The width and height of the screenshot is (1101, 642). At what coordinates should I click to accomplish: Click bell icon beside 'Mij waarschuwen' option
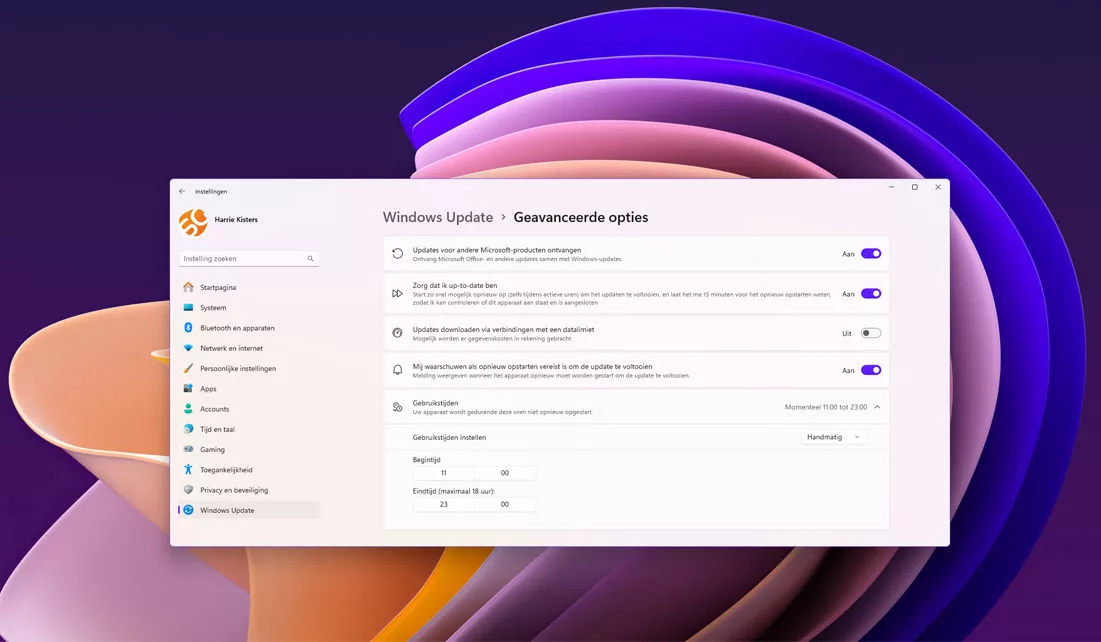click(397, 370)
